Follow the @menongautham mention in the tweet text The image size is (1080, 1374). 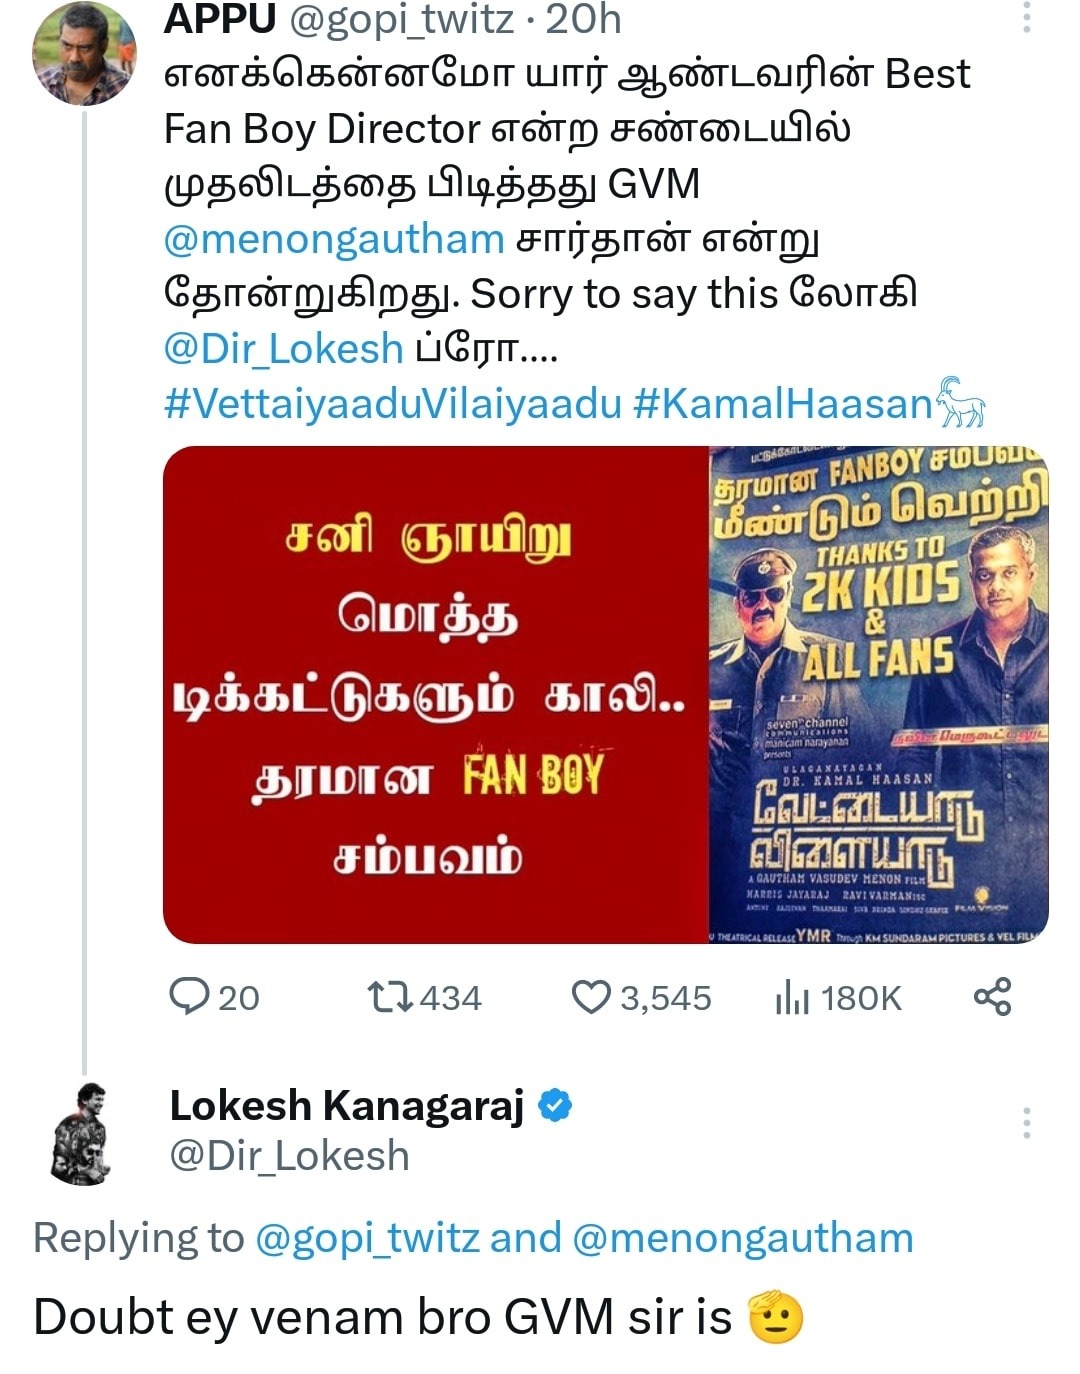point(334,239)
